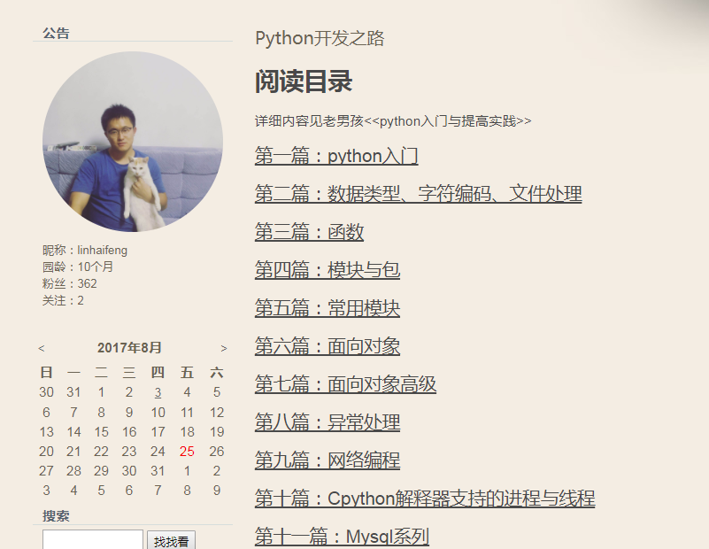Click the 找找看 search button
The height and width of the screenshot is (549, 709).
171,540
